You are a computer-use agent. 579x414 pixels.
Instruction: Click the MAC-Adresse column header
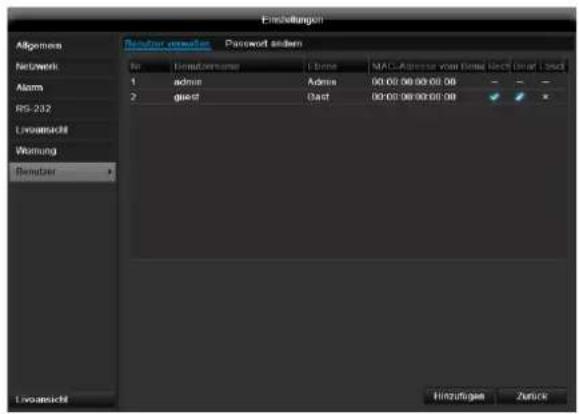point(428,67)
